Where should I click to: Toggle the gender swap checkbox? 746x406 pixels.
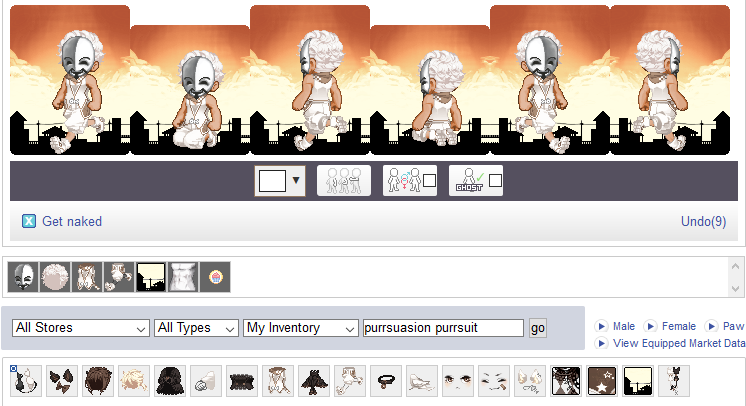(430, 180)
